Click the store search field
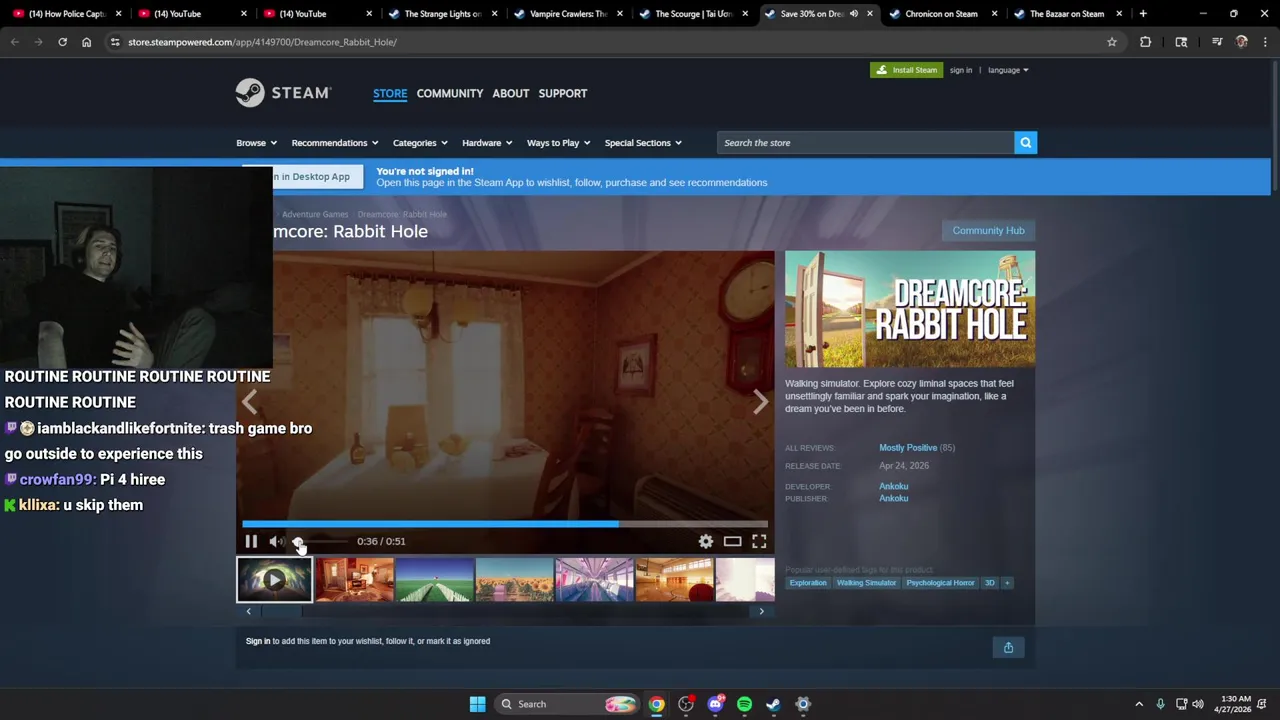1280x720 pixels. tap(865, 143)
